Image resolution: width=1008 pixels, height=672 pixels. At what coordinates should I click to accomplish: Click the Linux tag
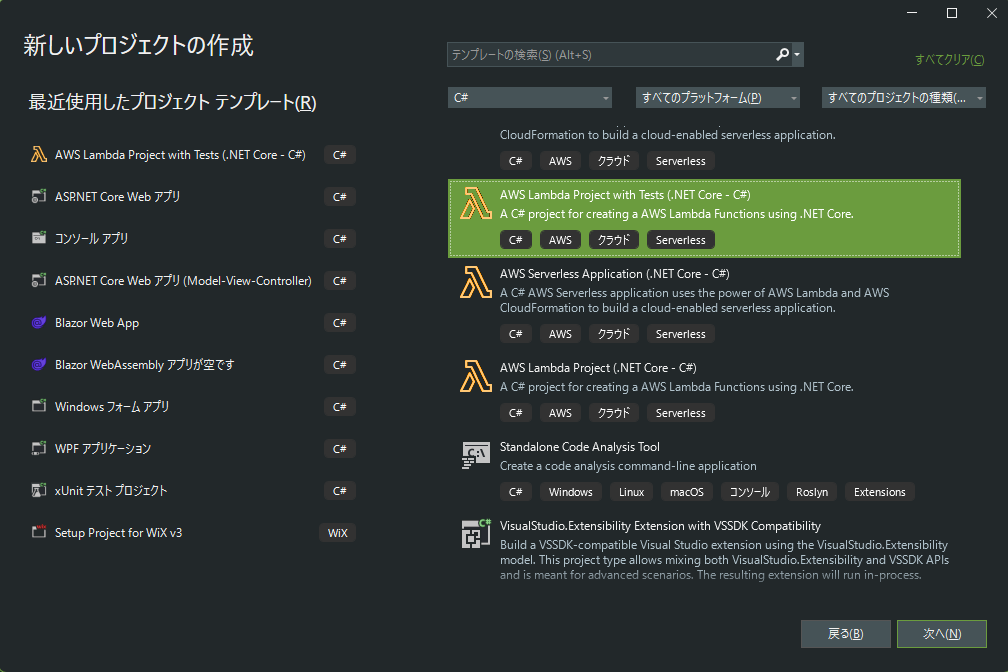tap(631, 492)
